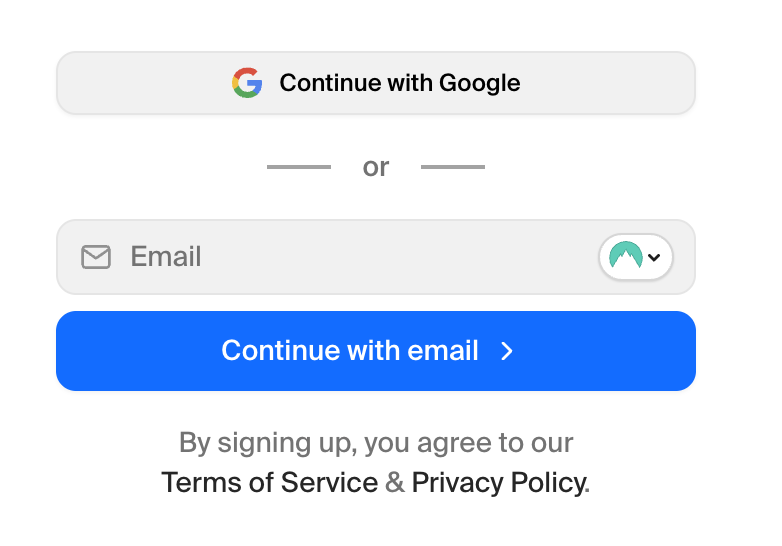Image resolution: width=782 pixels, height=546 pixels.
Task: Click the divider line right of "or"
Action: 453,167
